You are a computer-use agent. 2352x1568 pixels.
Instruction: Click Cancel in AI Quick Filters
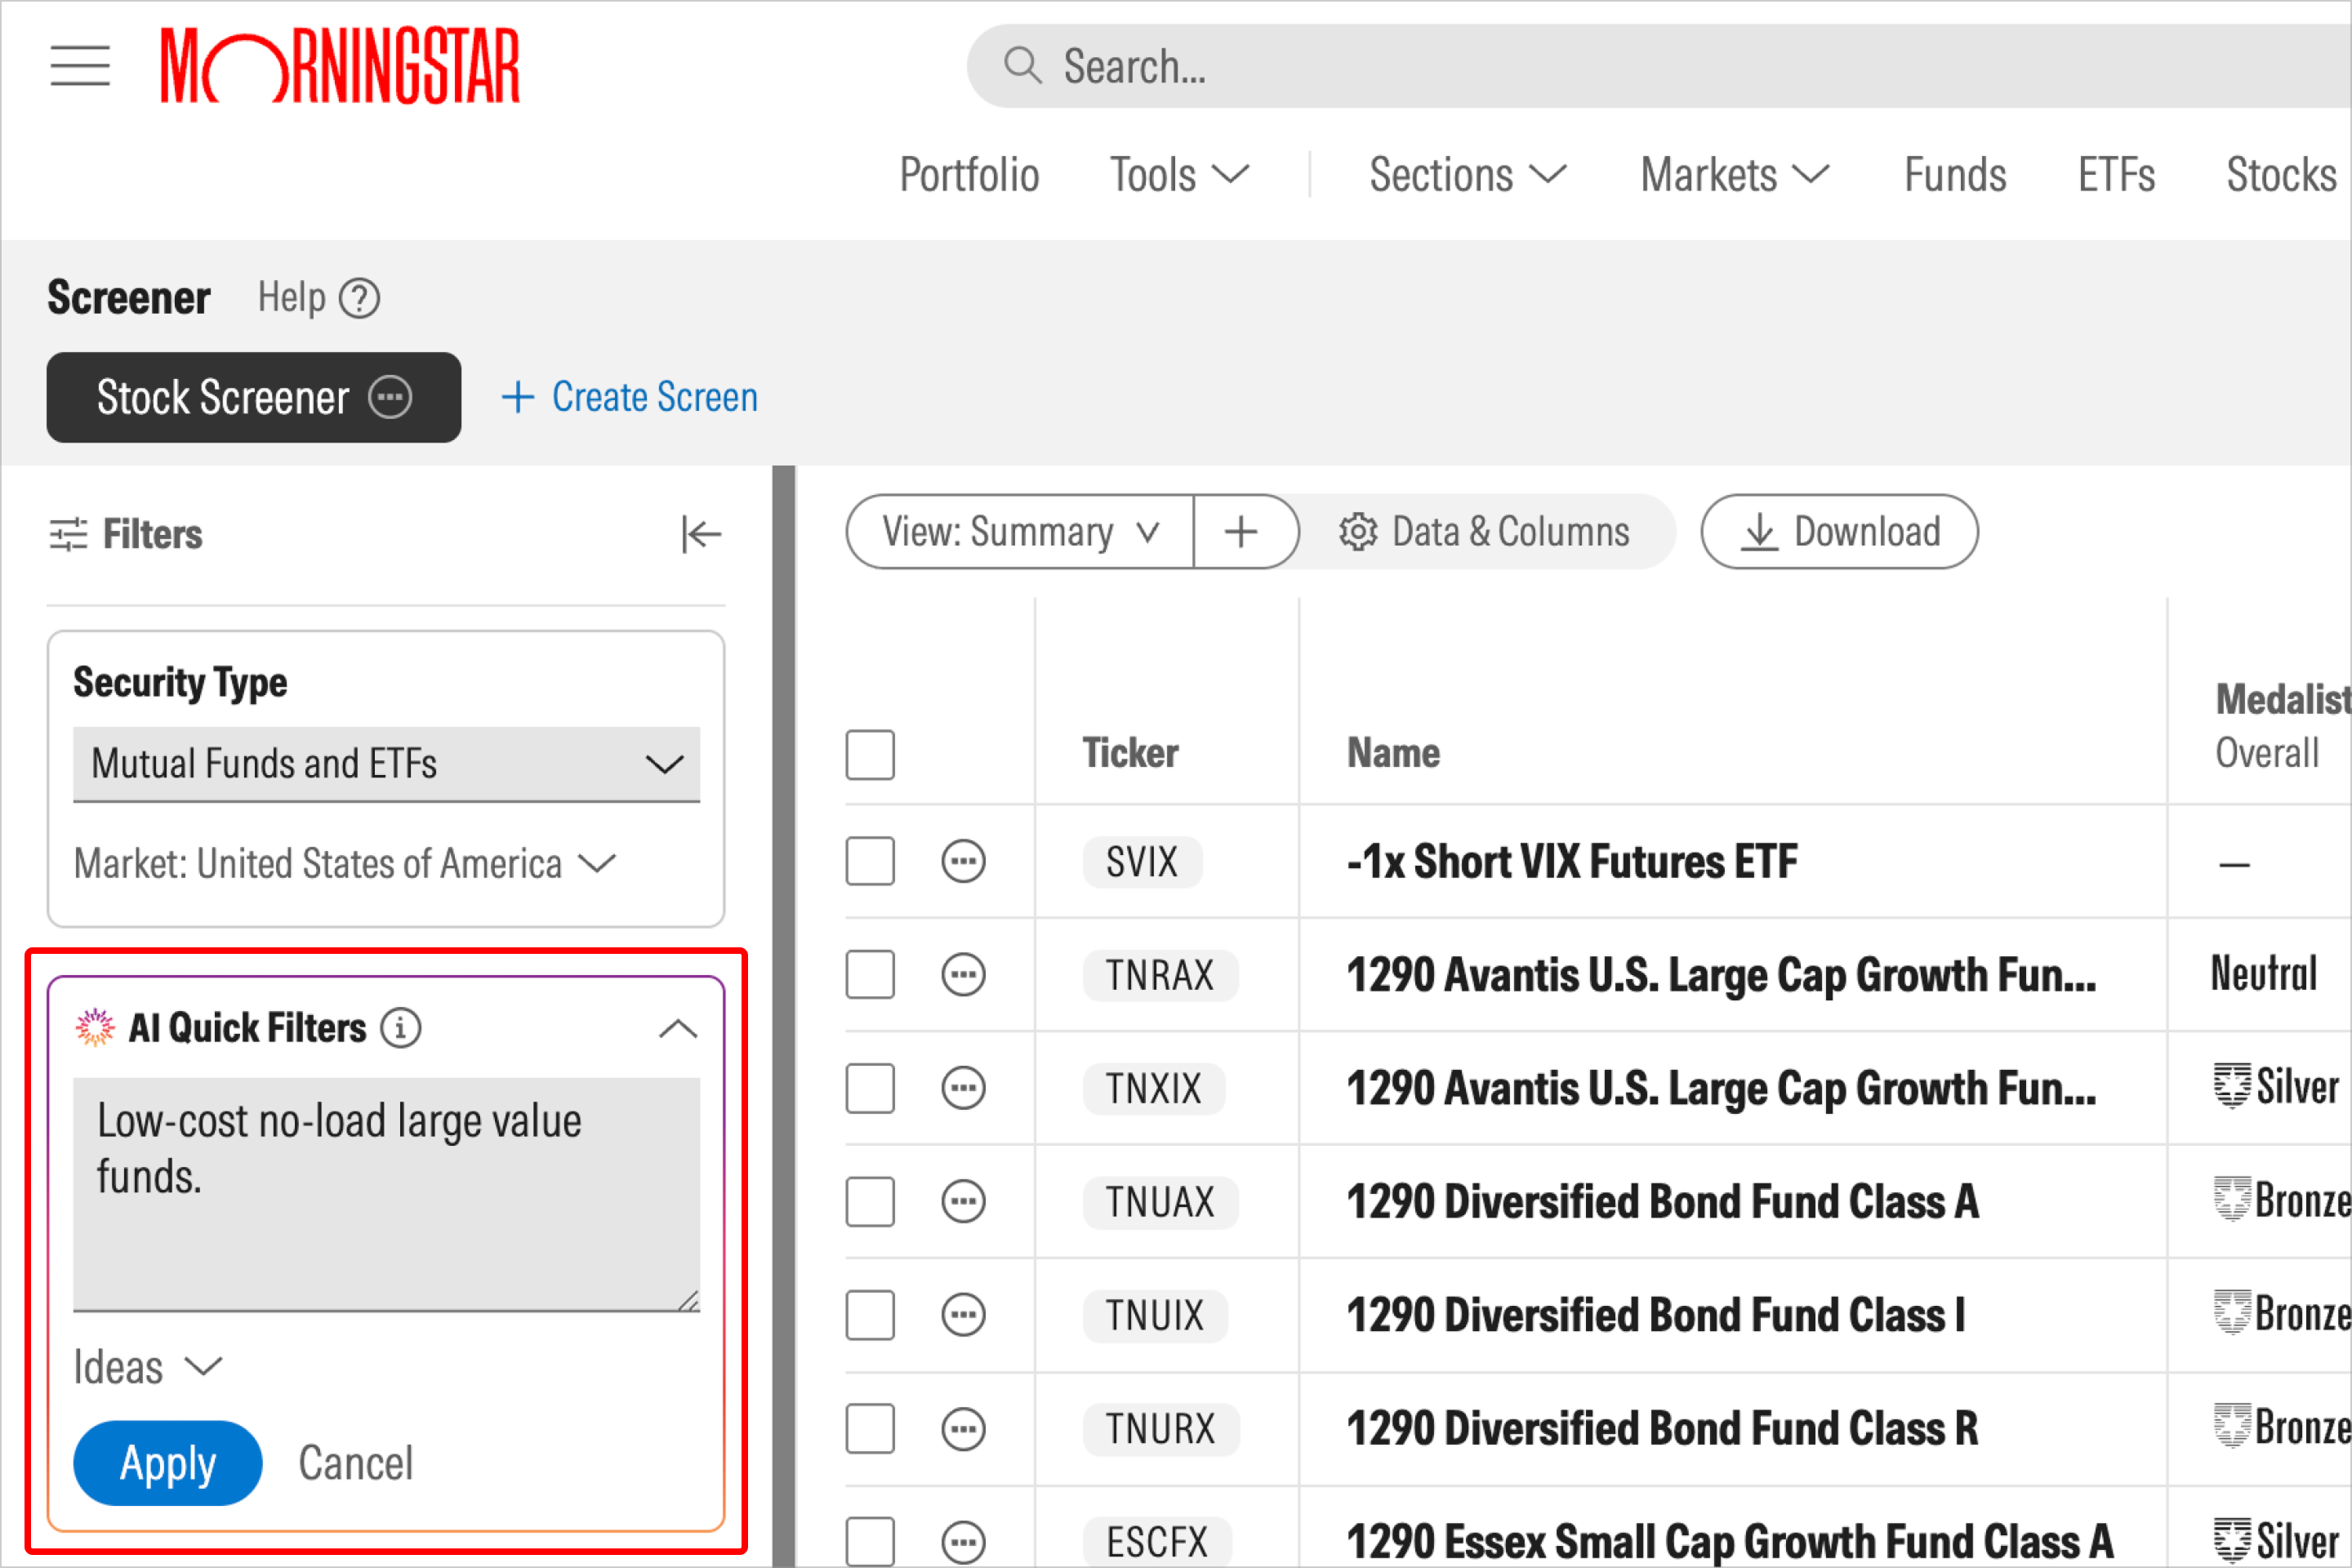pyautogui.click(x=356, y=1464)
